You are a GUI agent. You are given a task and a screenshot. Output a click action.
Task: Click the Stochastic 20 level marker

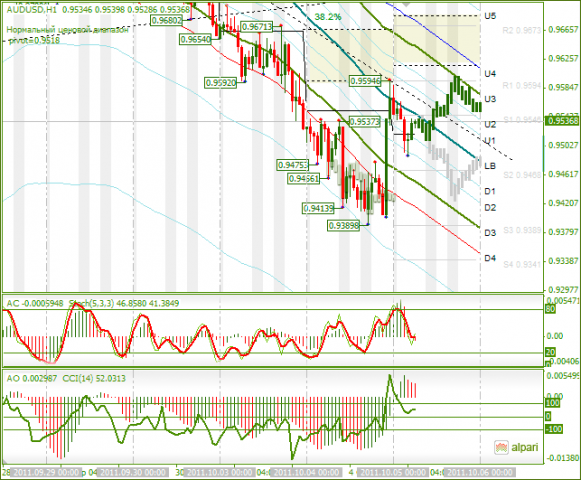[550, 352]
